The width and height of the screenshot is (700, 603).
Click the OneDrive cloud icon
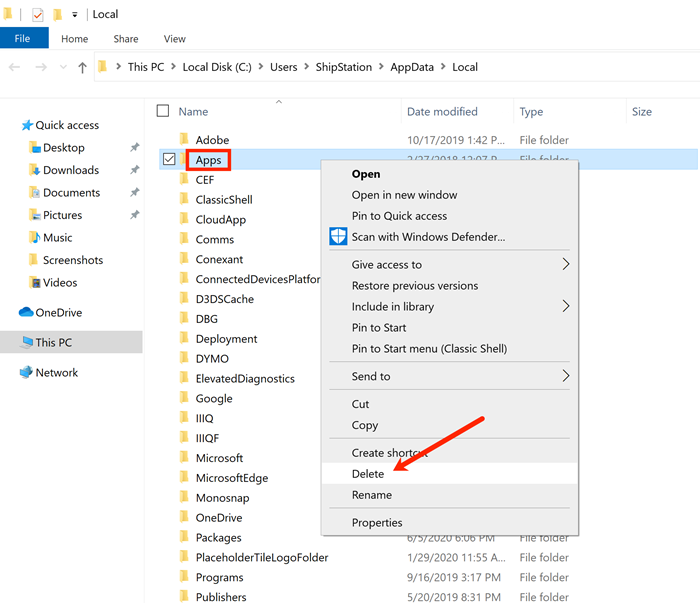[26, 312]
